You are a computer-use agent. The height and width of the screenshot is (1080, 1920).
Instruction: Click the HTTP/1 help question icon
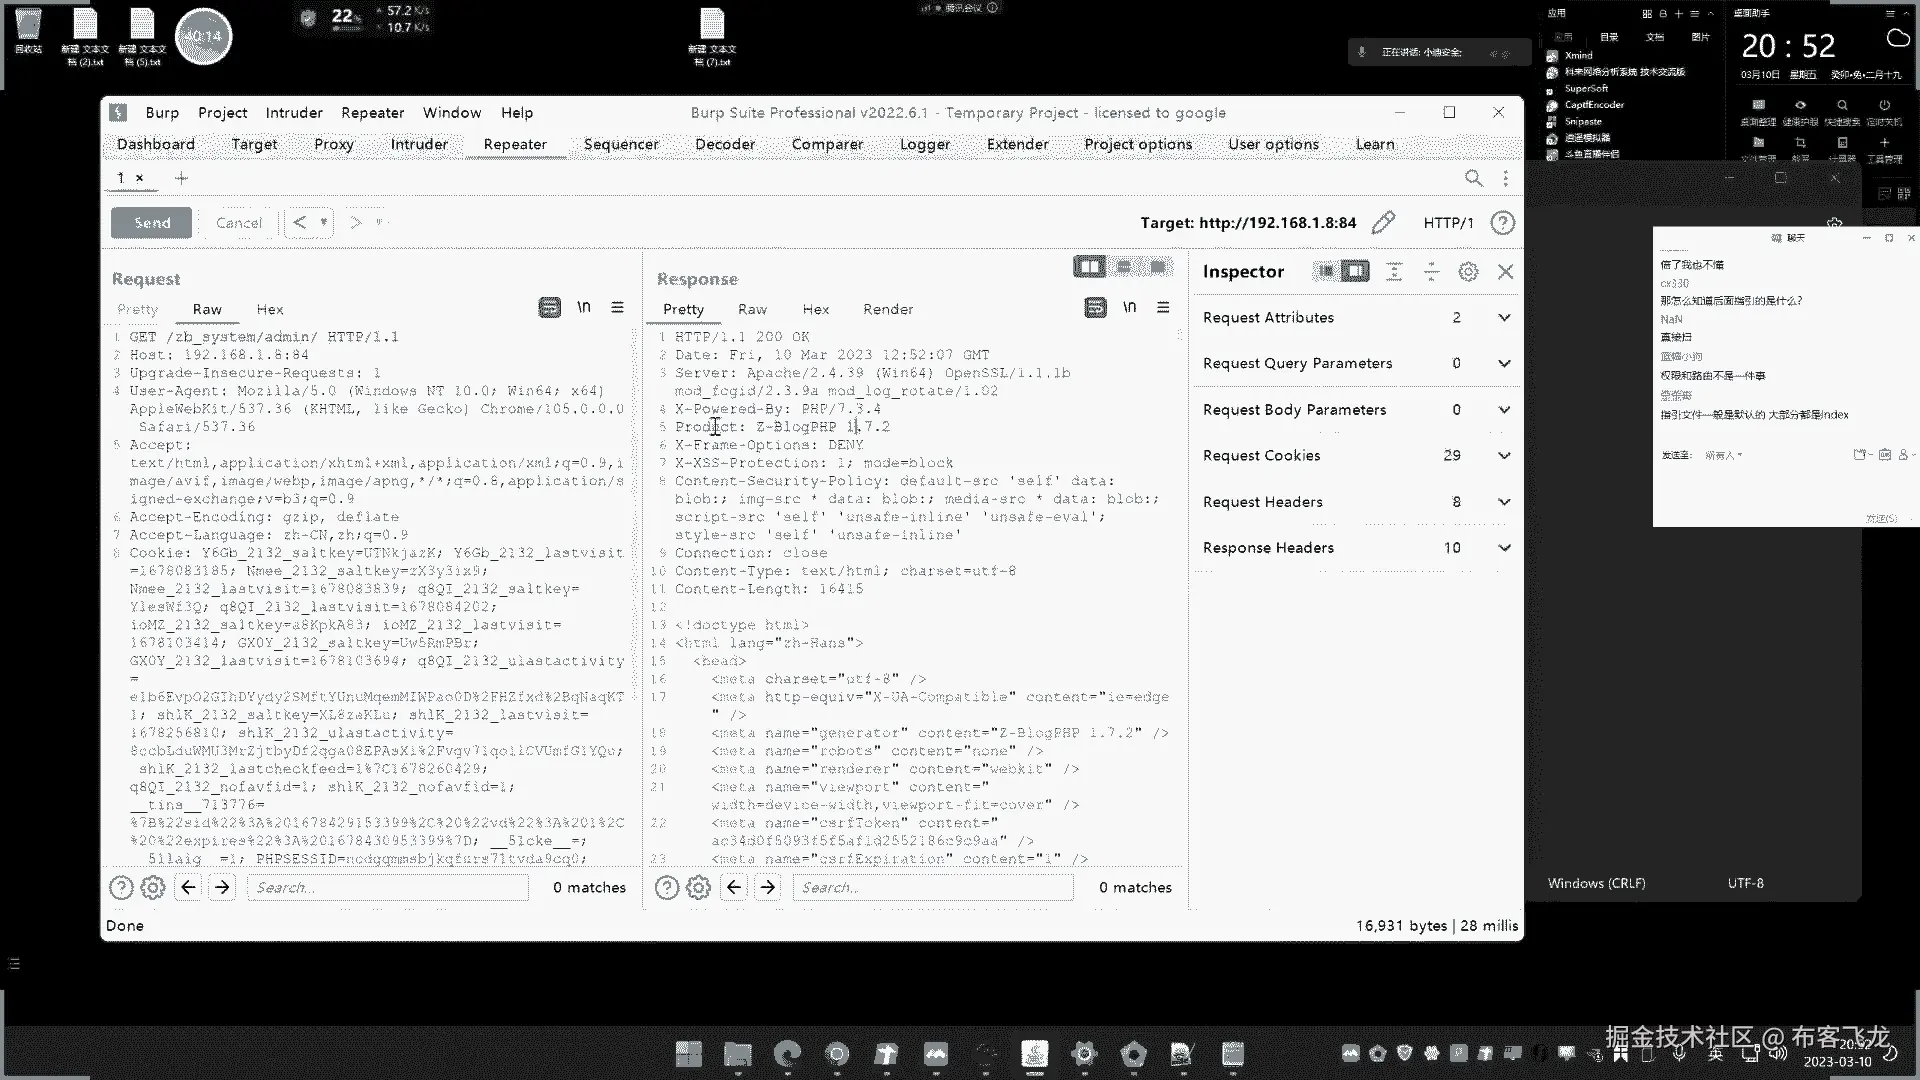tap(1502, 223)
